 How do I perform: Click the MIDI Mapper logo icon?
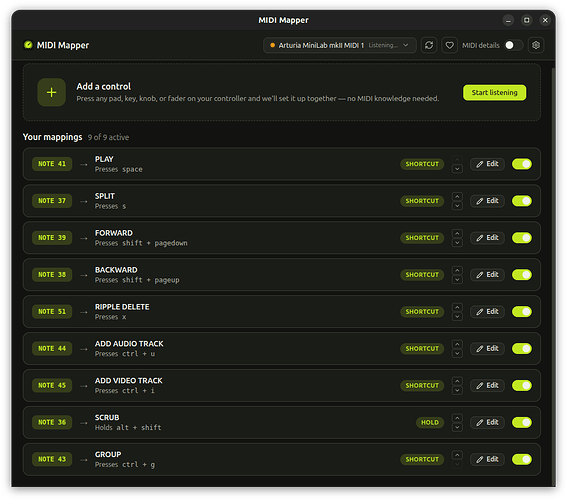click(x=28, y=45)
